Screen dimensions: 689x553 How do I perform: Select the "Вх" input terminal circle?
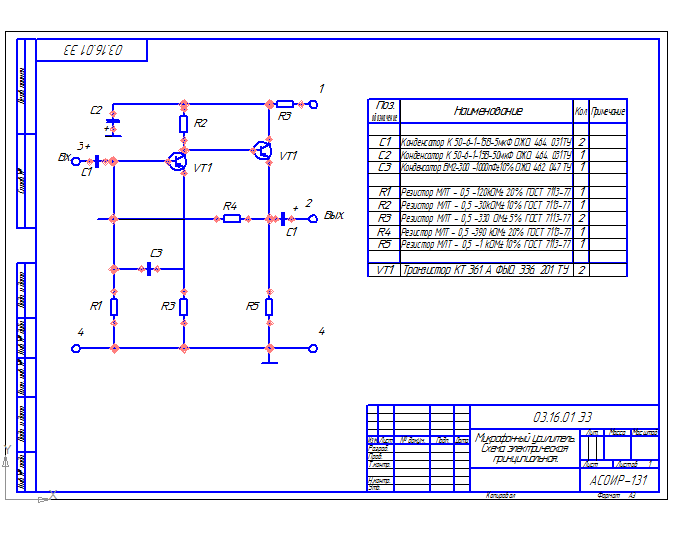pos(76,161)
